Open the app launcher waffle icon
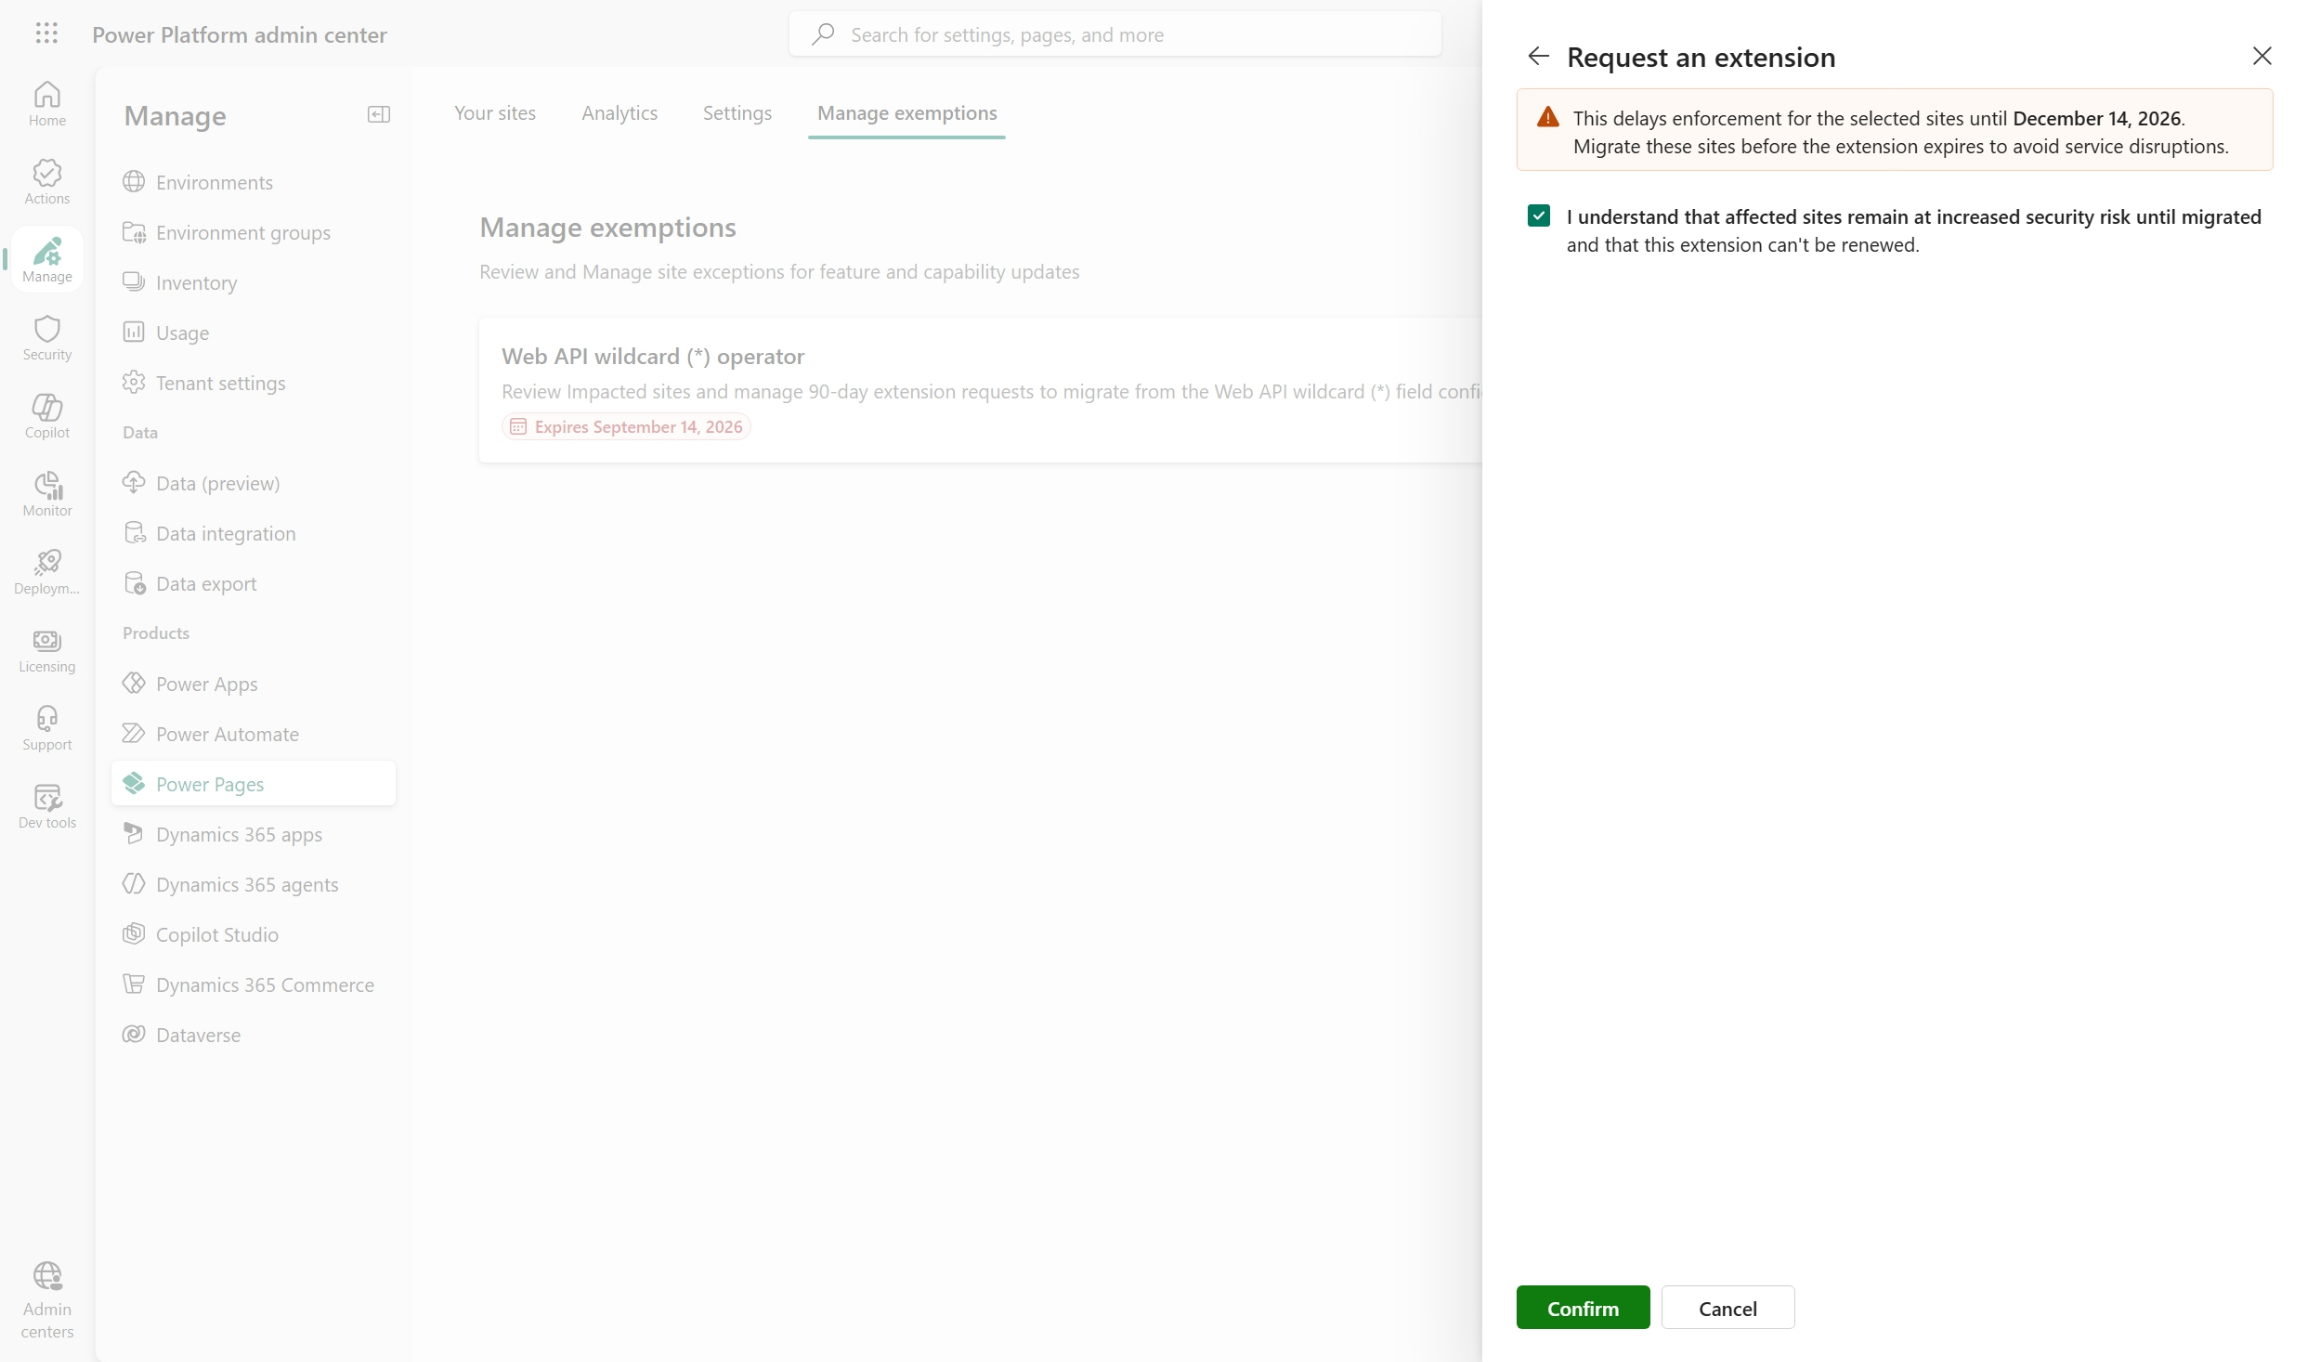Image resolution: width=2307 pixels, height=1362 pixels. [46, 34]
